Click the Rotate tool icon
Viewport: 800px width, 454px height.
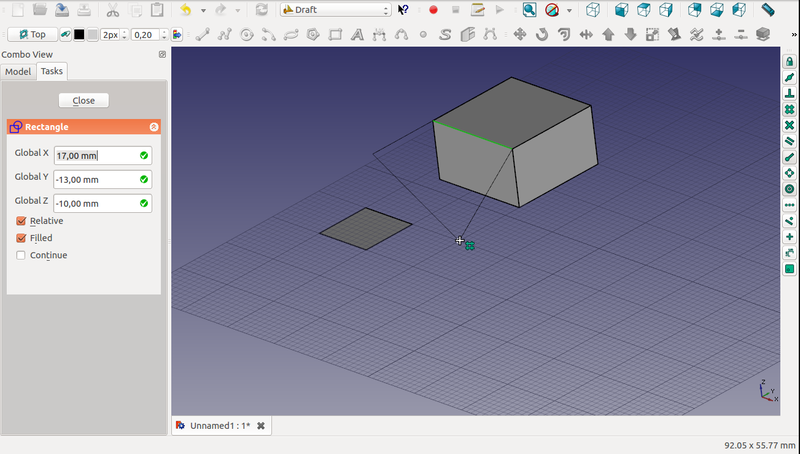[x=541, y=34]
